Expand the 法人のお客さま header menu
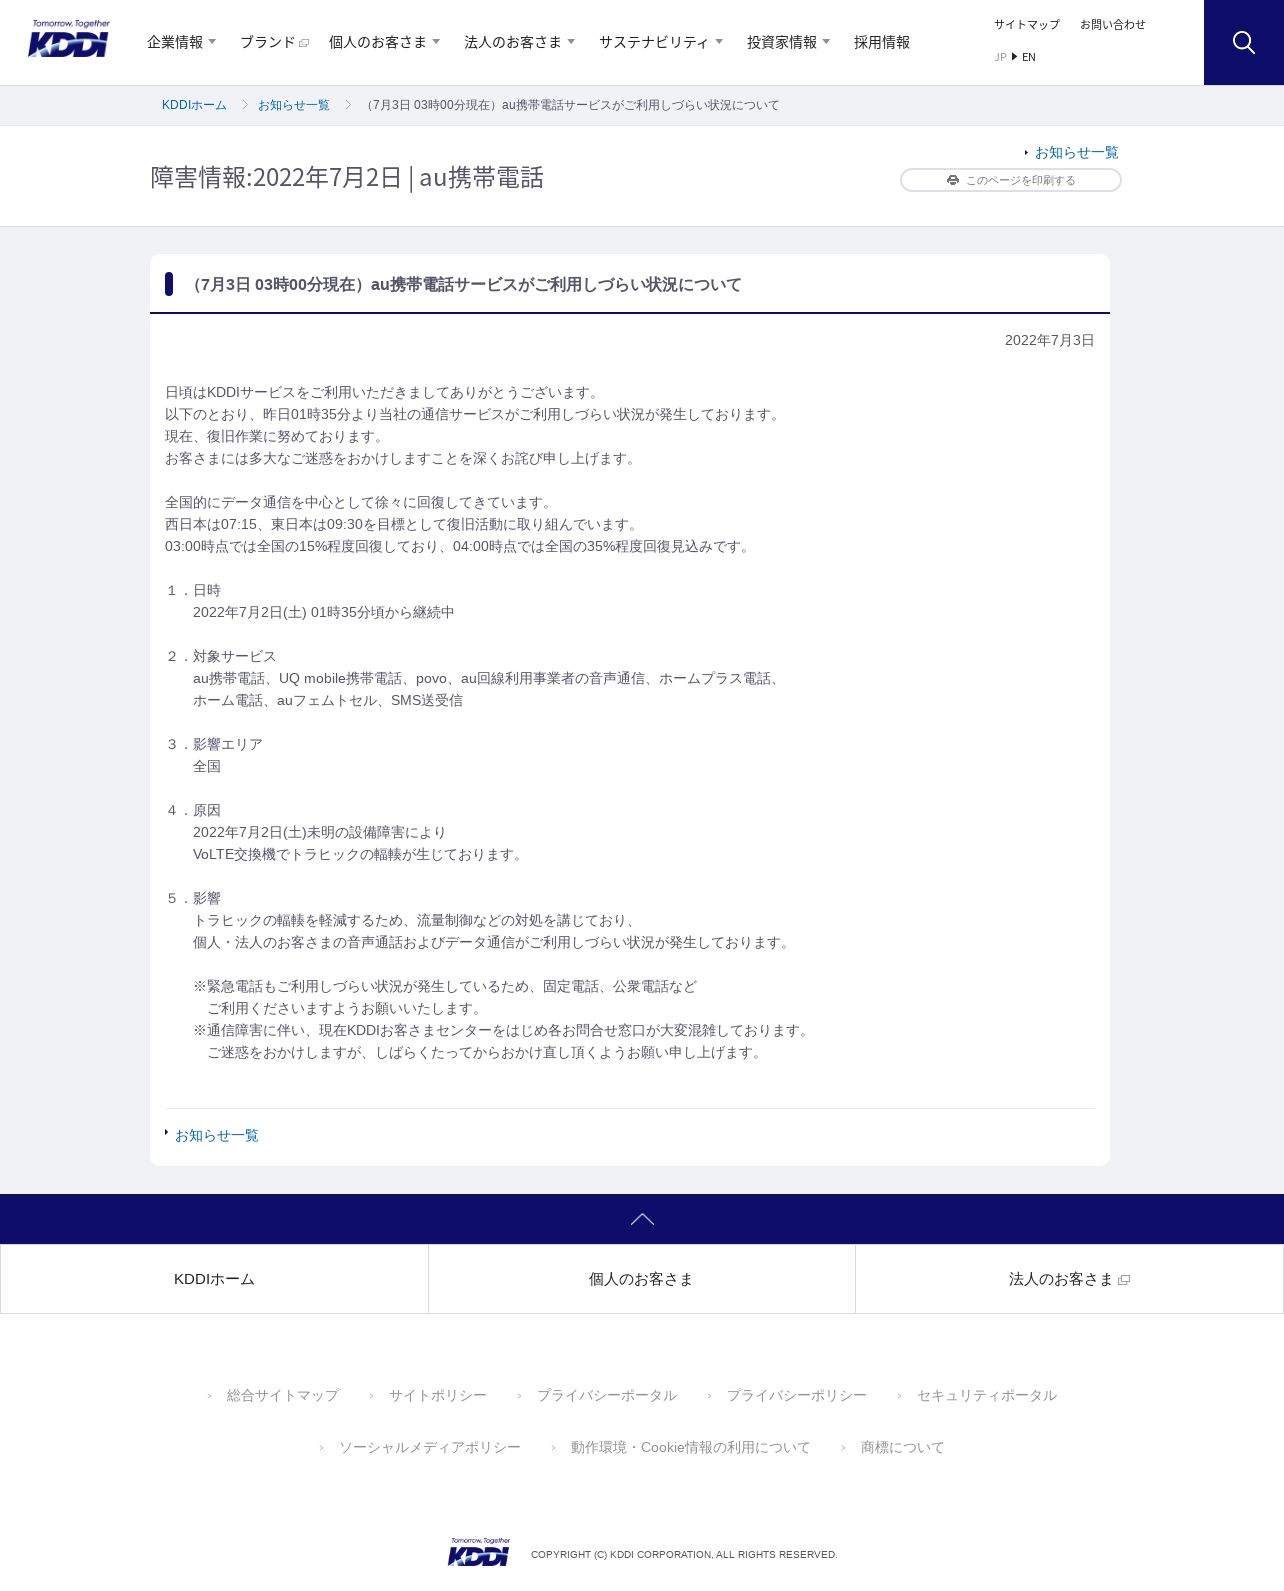The height and width of the screenshot is (1591, 1284). tap(520, 42)
